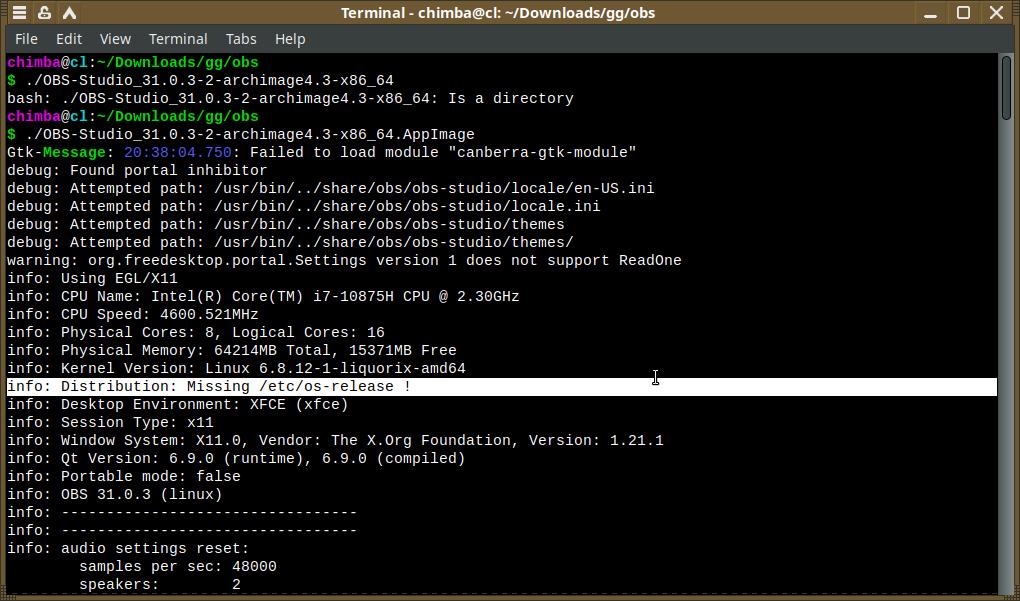Click the CPU Speed 4600.521MHz line
1020x601 pixels.
[133, 315]
